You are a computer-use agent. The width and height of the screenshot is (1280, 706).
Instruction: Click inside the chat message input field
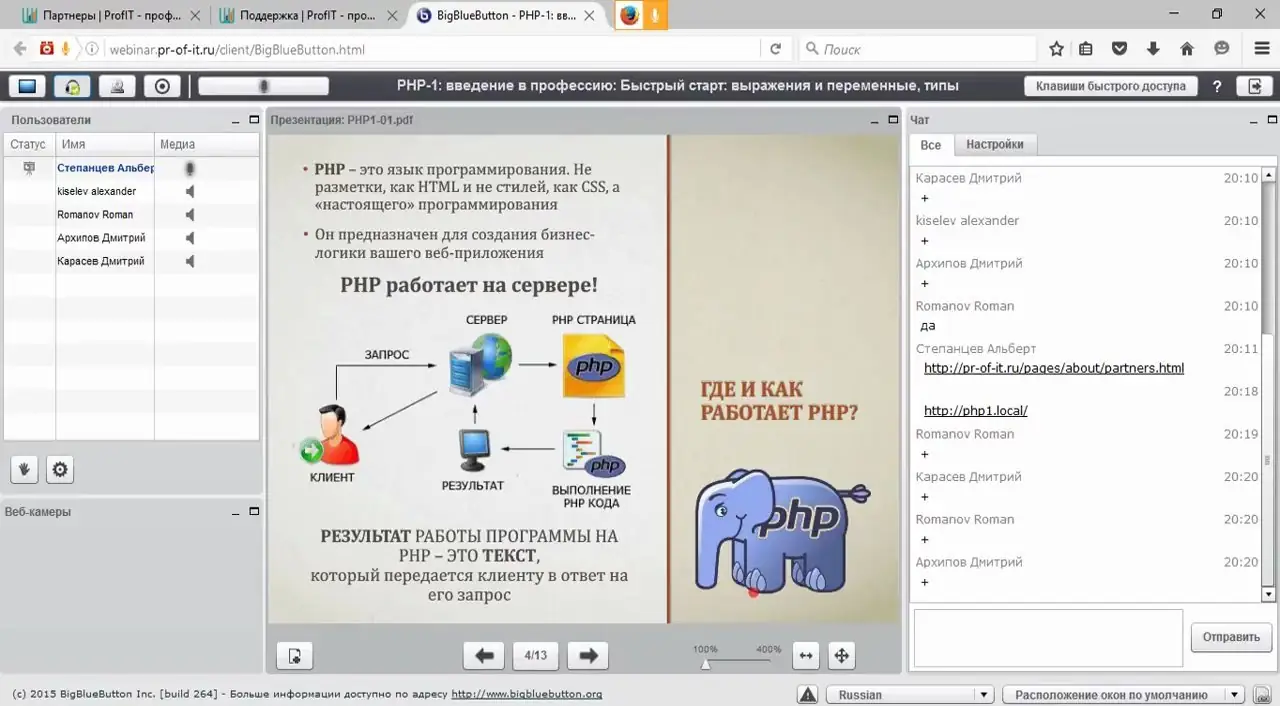[x=1047, y=637]
